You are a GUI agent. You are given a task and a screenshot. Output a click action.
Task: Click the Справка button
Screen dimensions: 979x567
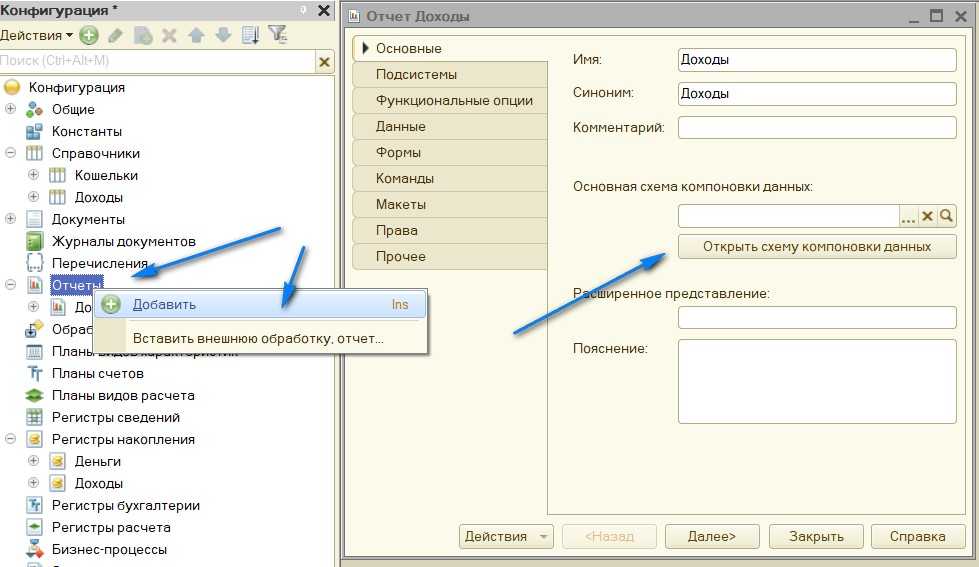918,536
